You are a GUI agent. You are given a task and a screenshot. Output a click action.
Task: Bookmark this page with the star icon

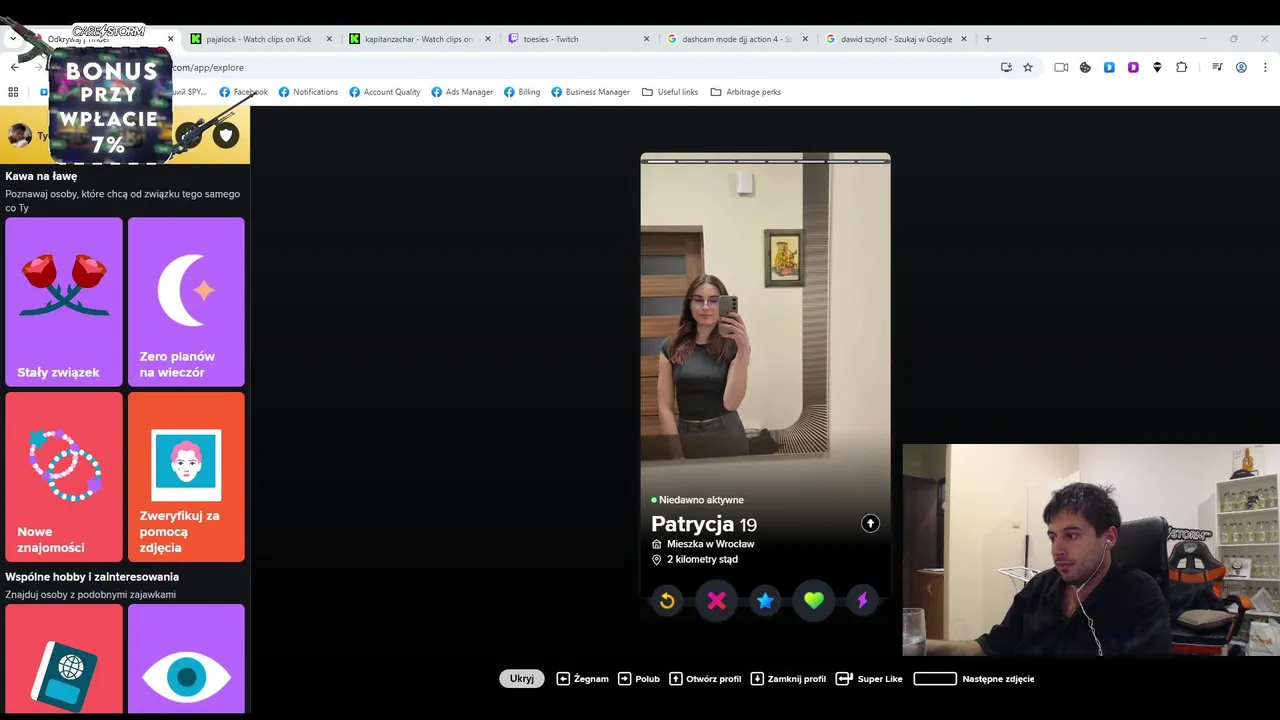[x=1028, y=67]
